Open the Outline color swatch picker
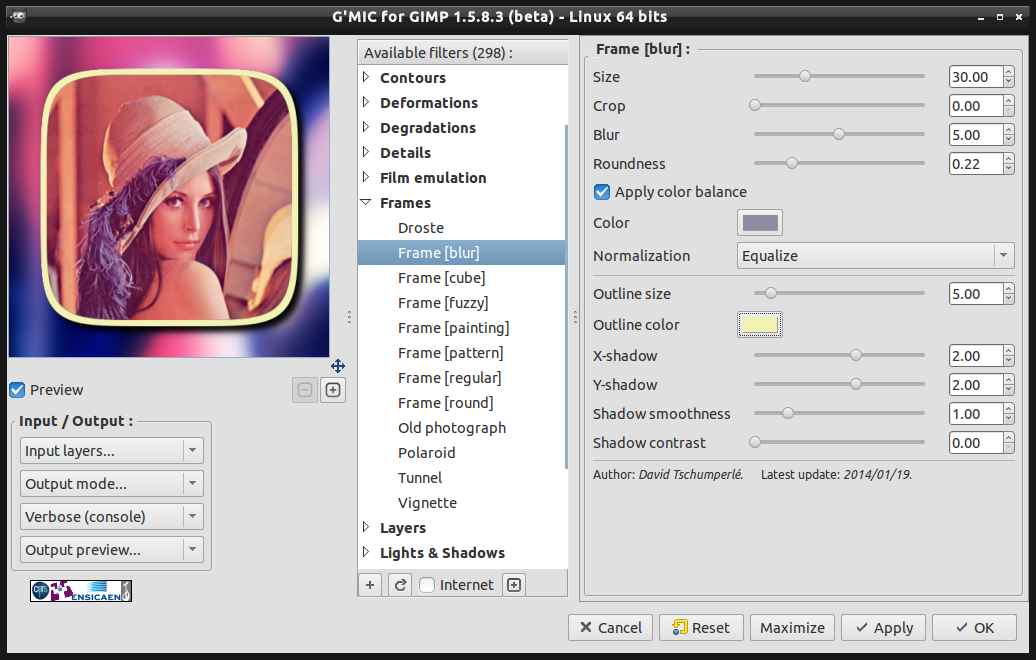The height and width of the screenshot is (660, 1036). (x=760, y=324)
